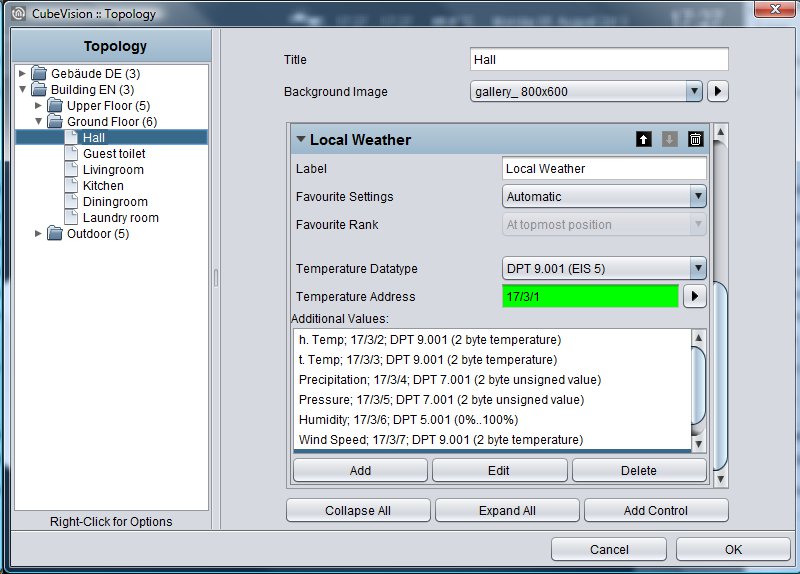Open background image browse arrow button

click(x=717, y=92)
